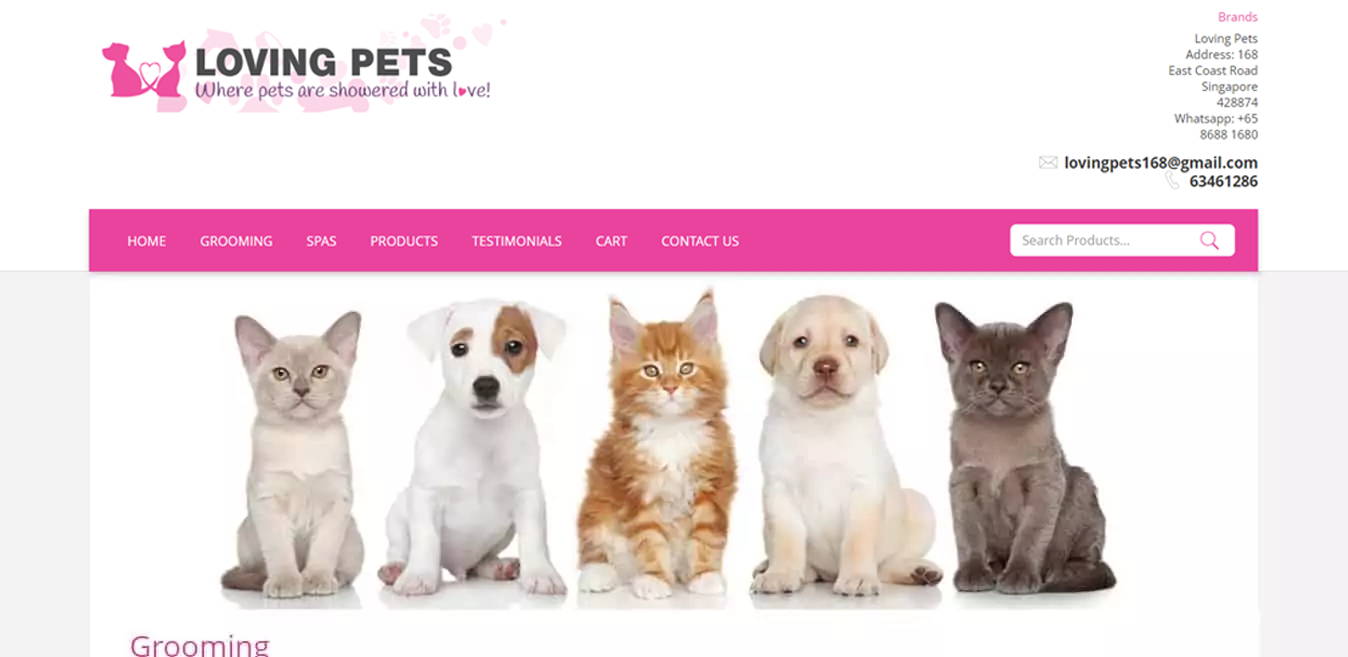Click the dark gray cat in the banner
The image size is (1348, 657).
pos(1020,448)
